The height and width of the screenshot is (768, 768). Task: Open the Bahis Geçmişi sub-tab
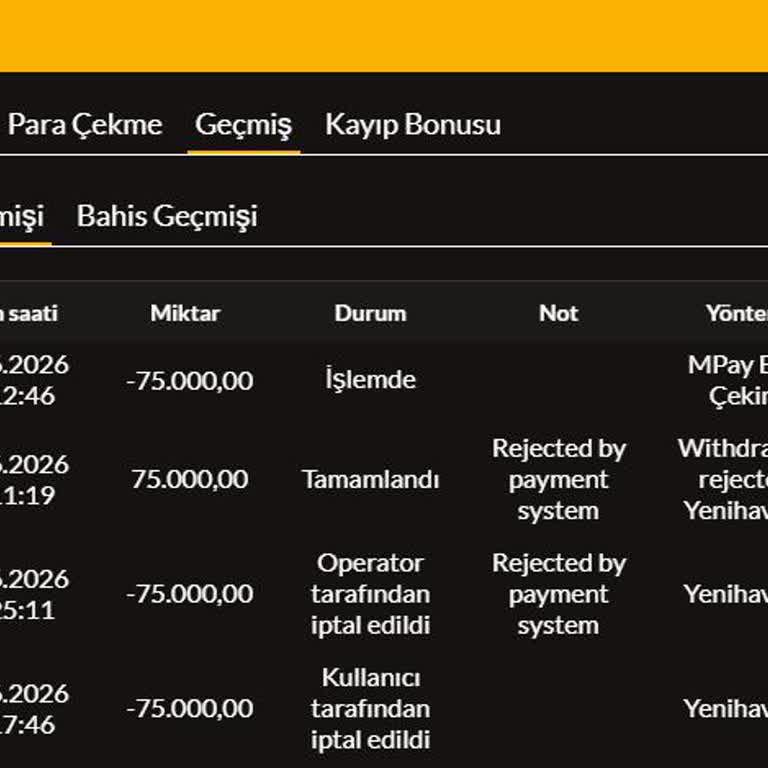click(x=167, y=216)
